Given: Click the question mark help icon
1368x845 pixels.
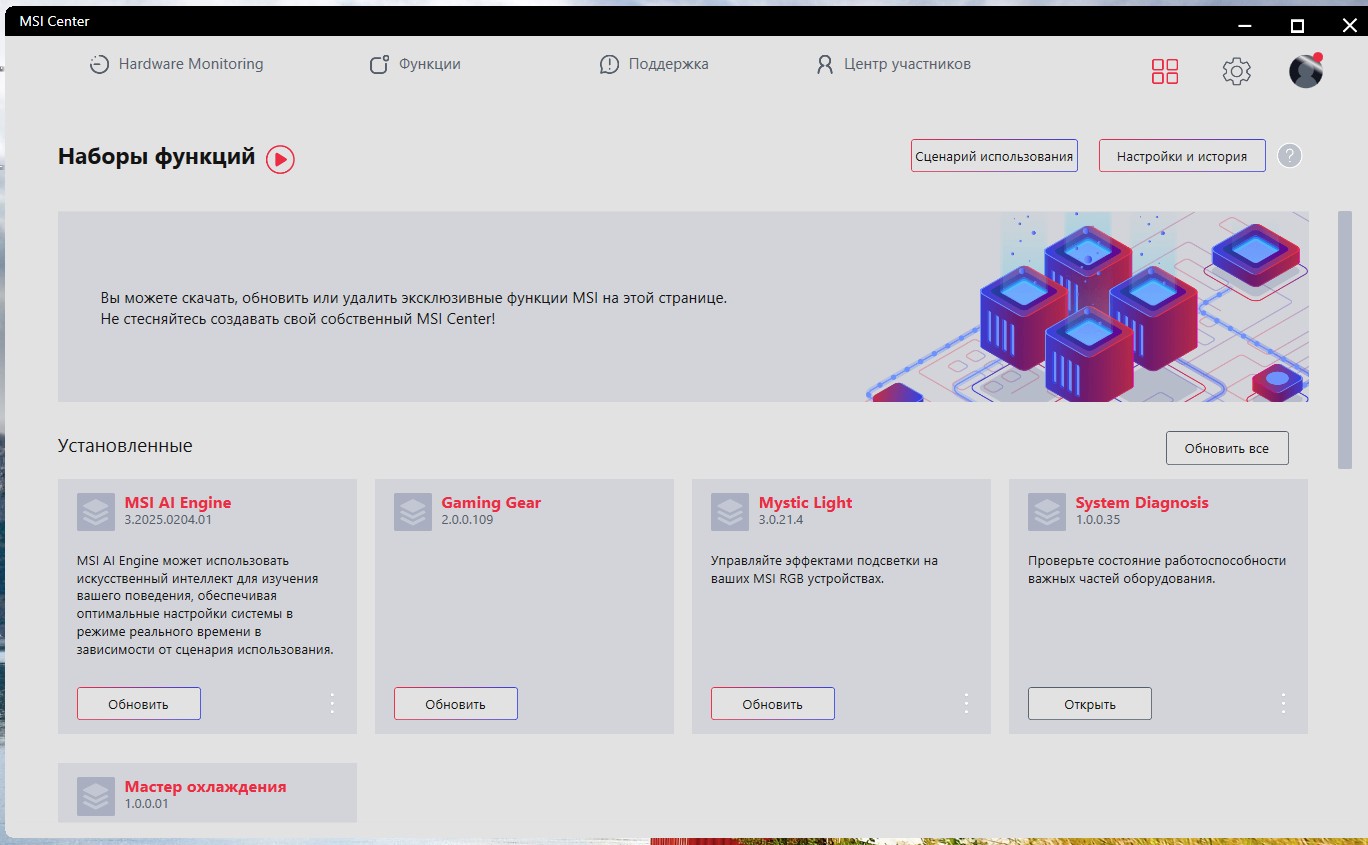Looking at the screenshot, I should pyautogui.click(x=1290, y=156).
